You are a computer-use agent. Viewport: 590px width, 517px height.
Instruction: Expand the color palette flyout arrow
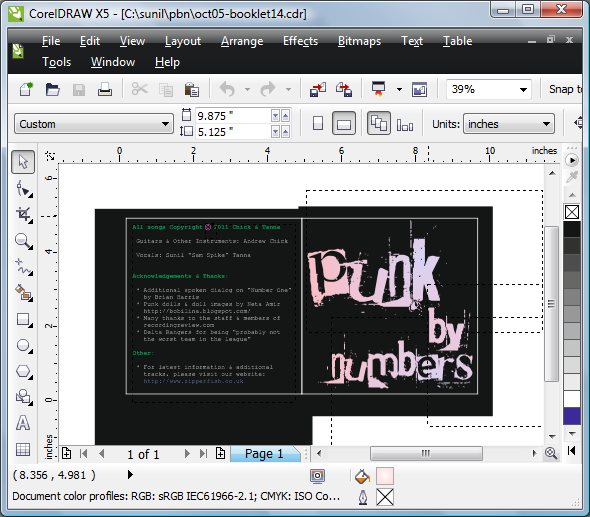tap(572, 160)
